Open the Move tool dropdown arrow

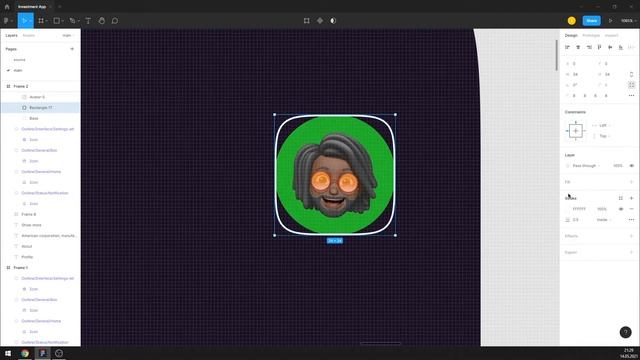[x=30, y=21]
